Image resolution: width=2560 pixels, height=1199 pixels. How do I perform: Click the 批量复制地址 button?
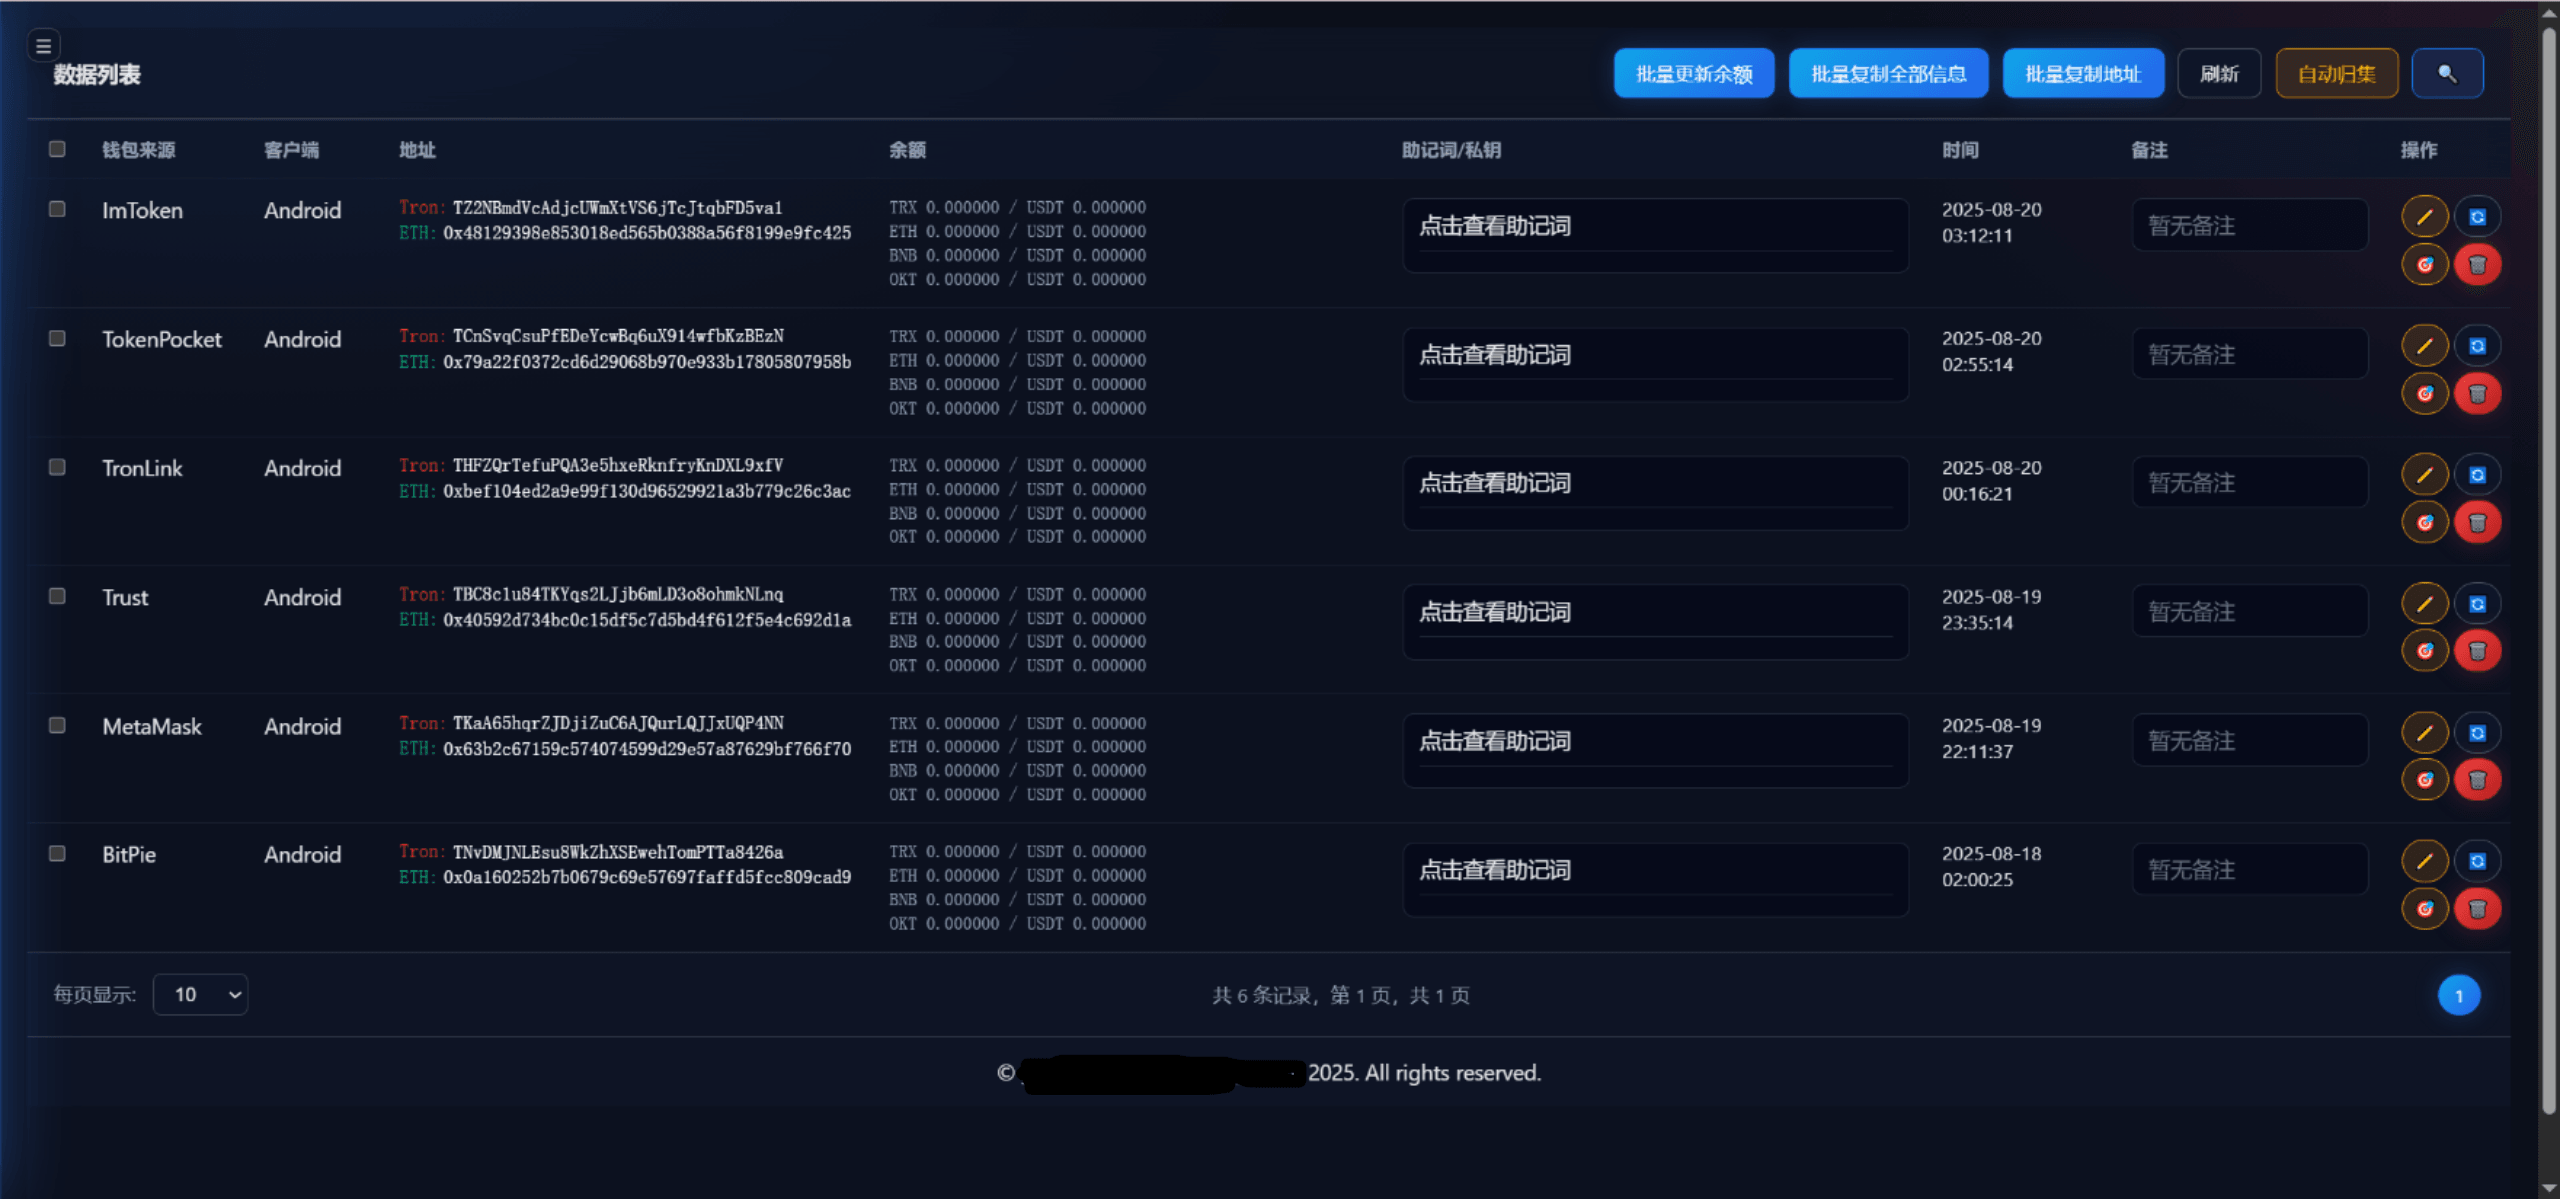[x=2082, y=74]
